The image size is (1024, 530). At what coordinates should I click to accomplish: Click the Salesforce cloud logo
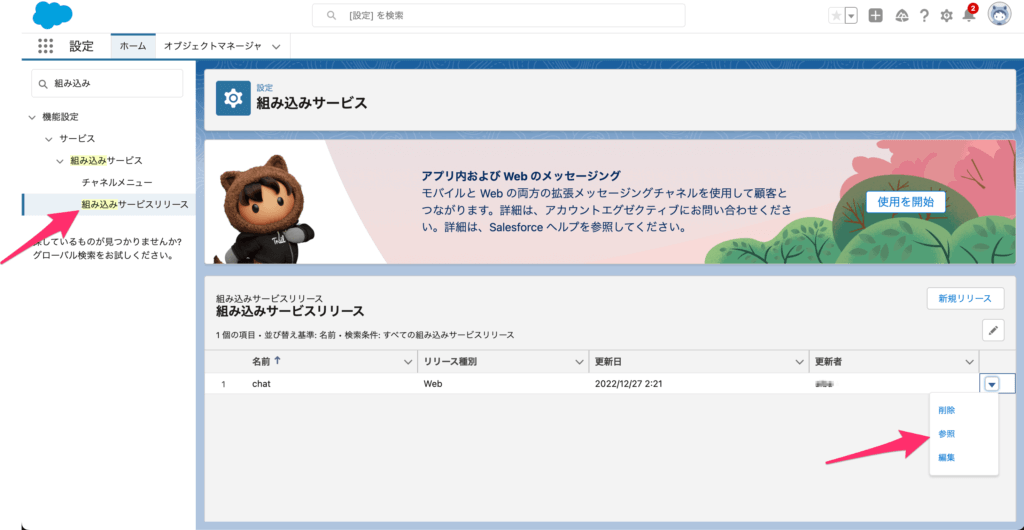[52, 16]
